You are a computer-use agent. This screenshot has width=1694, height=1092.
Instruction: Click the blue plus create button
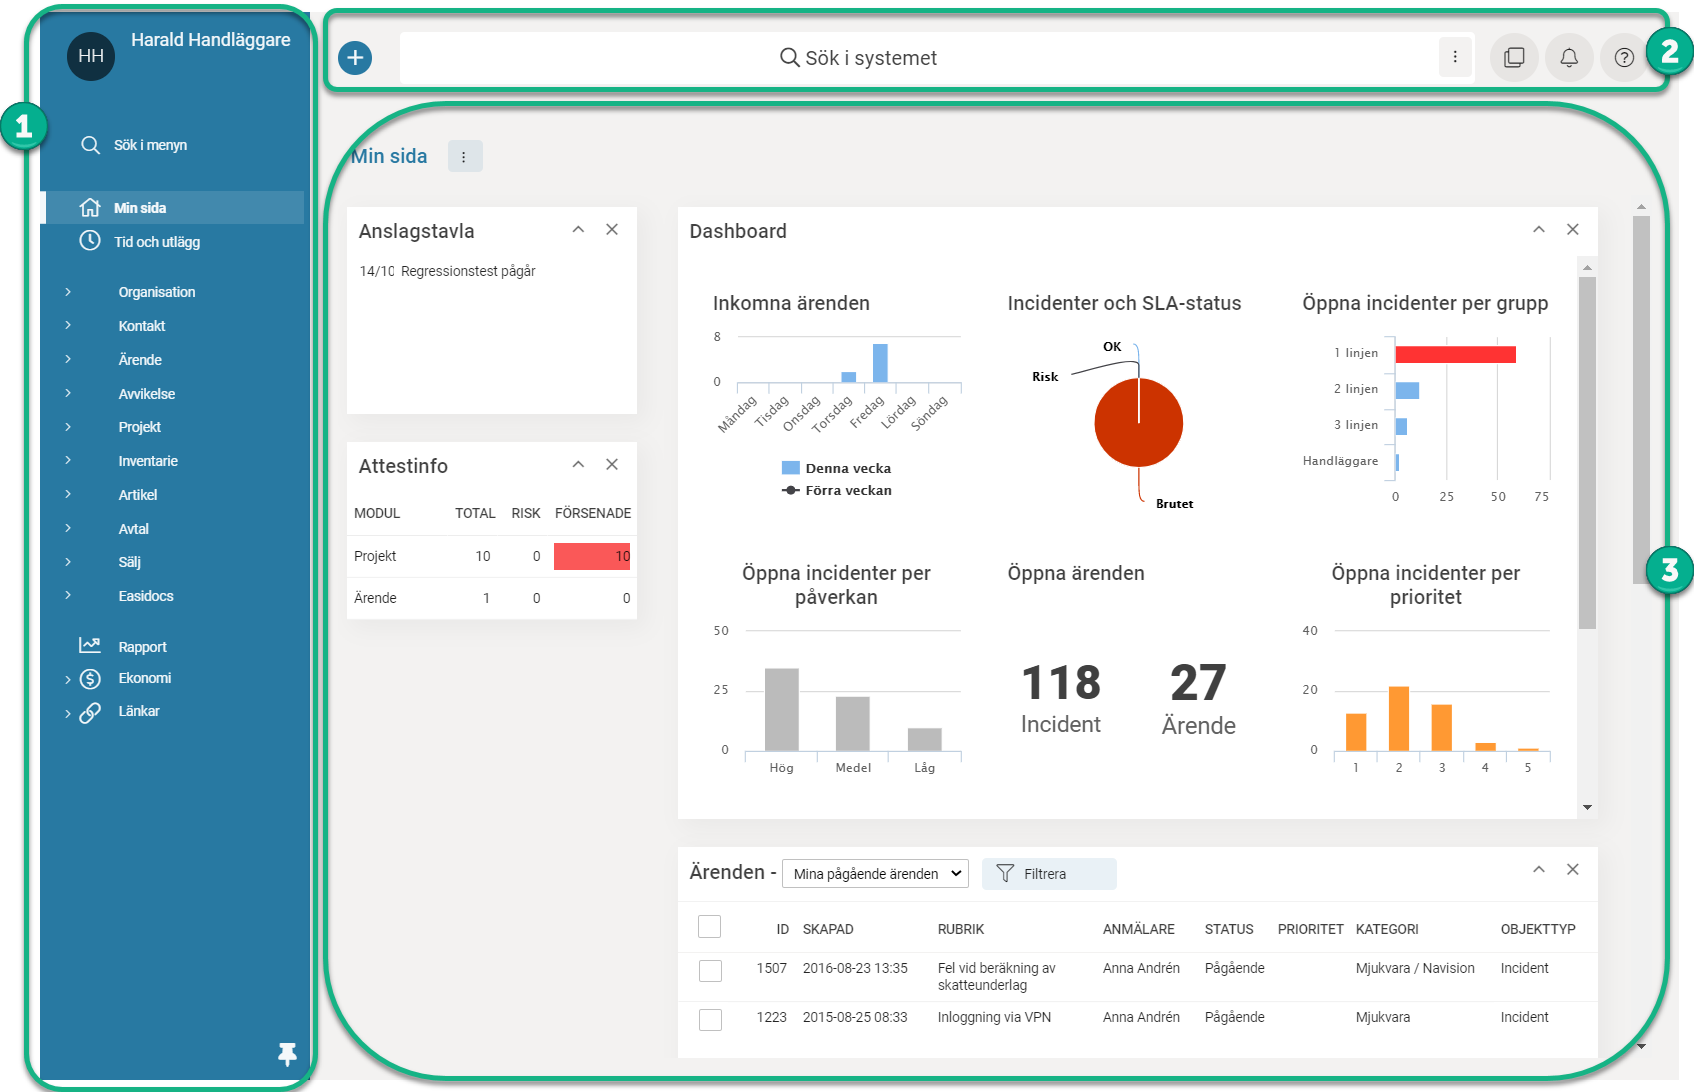pyautogui.click(x=355, y=58)
